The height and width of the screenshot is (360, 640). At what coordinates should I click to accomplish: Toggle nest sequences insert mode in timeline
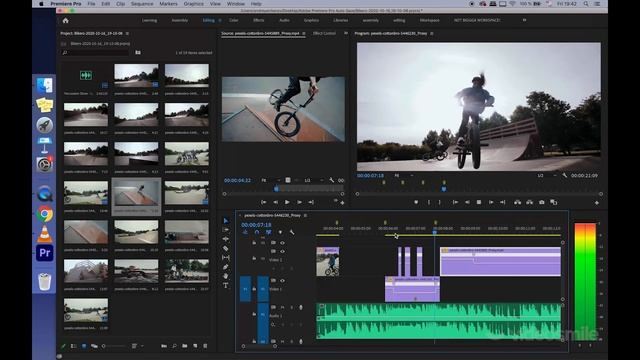point(245,232)
